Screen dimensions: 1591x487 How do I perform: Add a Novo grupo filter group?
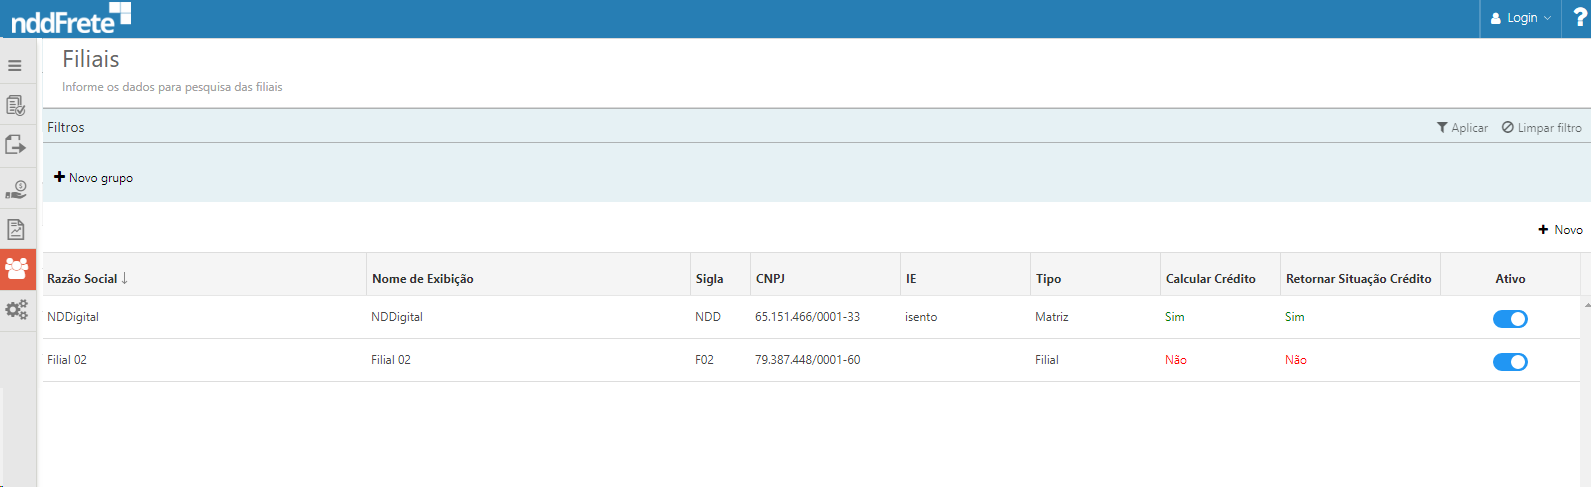(93, 178)
